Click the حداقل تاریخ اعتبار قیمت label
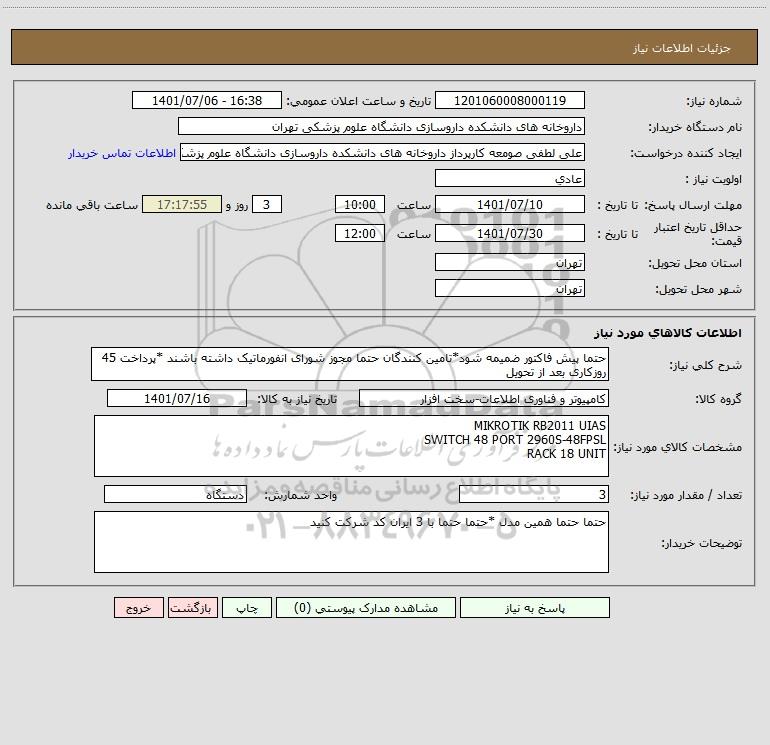The height and width of the screenshot is (745, 770). (698, 234)
